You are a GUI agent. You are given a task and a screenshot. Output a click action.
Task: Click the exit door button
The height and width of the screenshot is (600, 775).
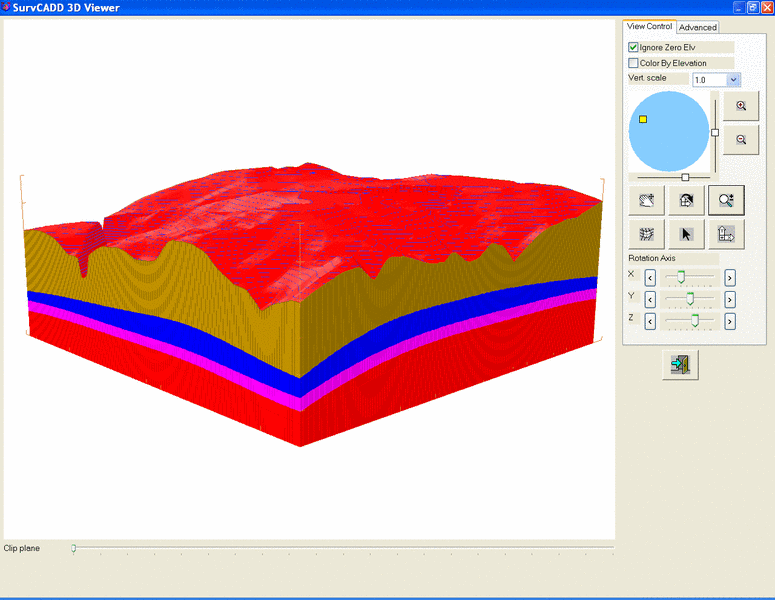click(680, 365)
